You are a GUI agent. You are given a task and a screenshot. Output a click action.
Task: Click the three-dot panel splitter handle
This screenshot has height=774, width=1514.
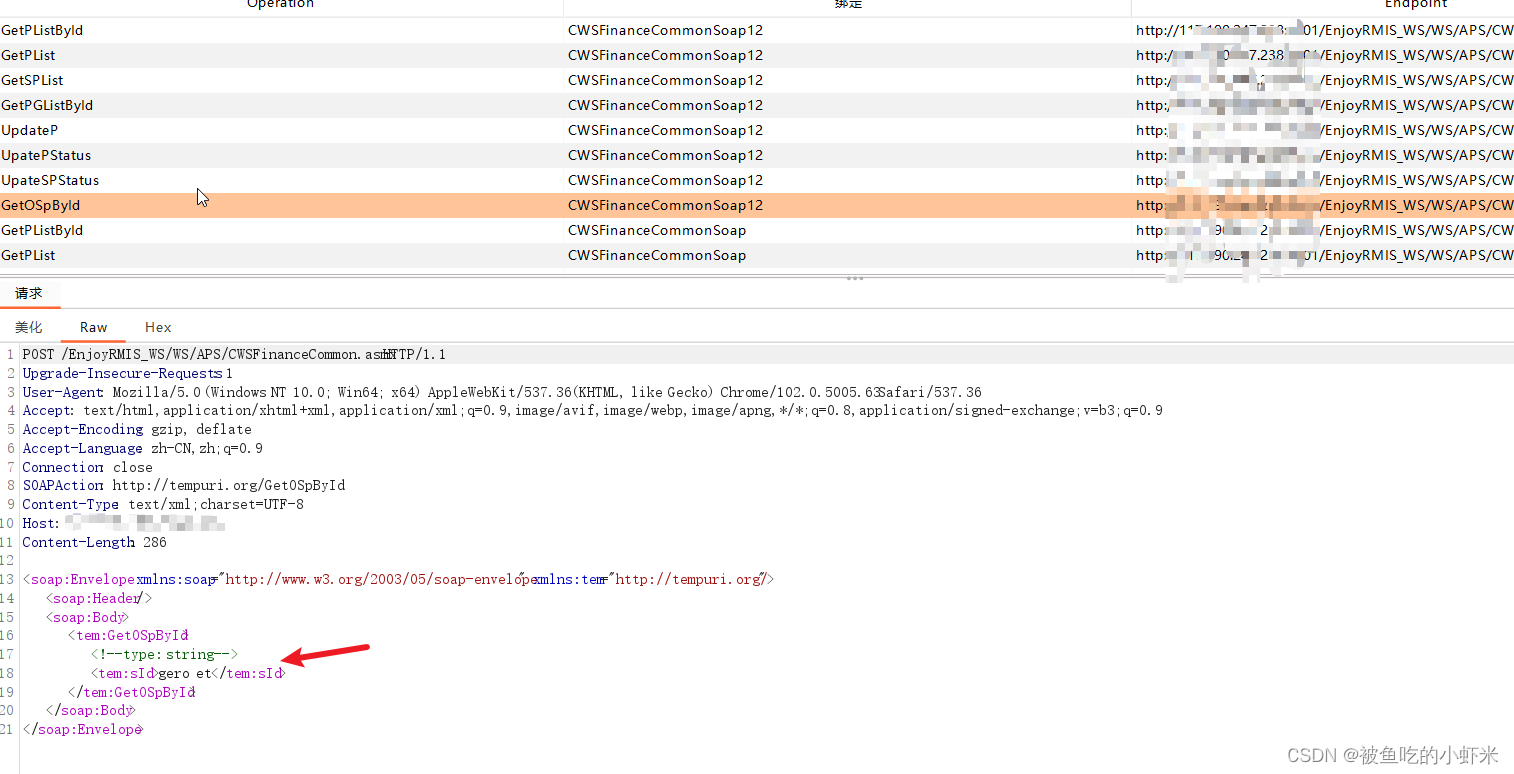[854, 279]
